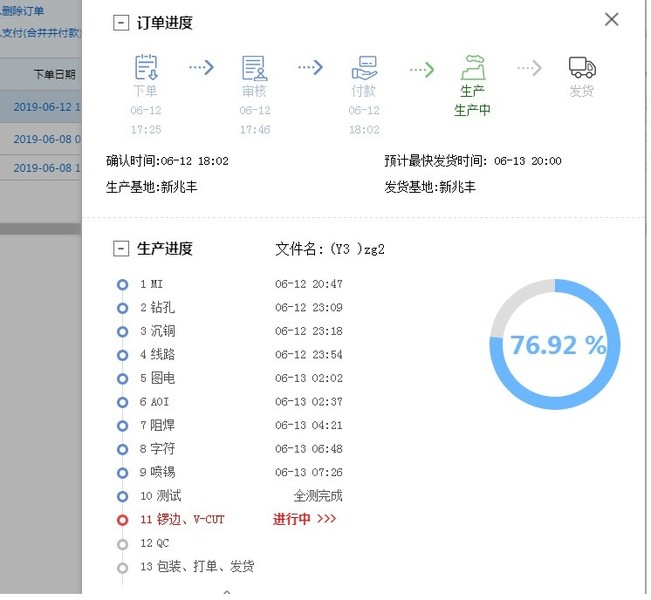Select the red 锣边、V-CUT step marker
Screen dimensions: 651x600
(122, 520)
